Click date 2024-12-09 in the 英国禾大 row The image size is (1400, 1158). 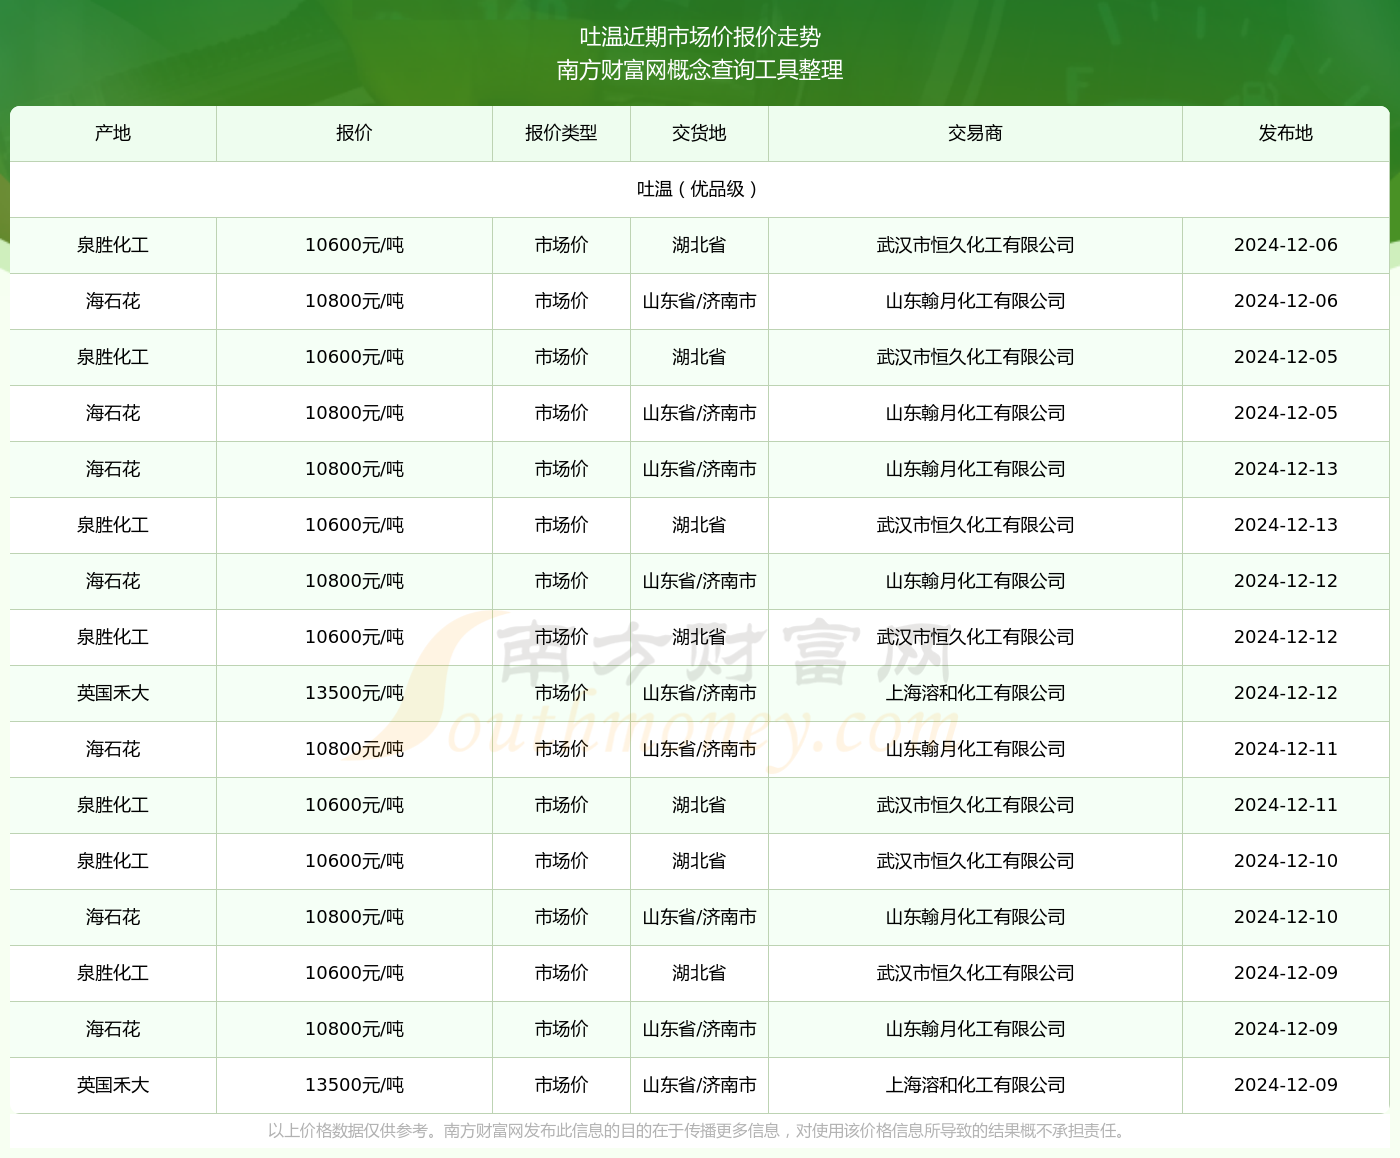click(x=1286, y=1085)
